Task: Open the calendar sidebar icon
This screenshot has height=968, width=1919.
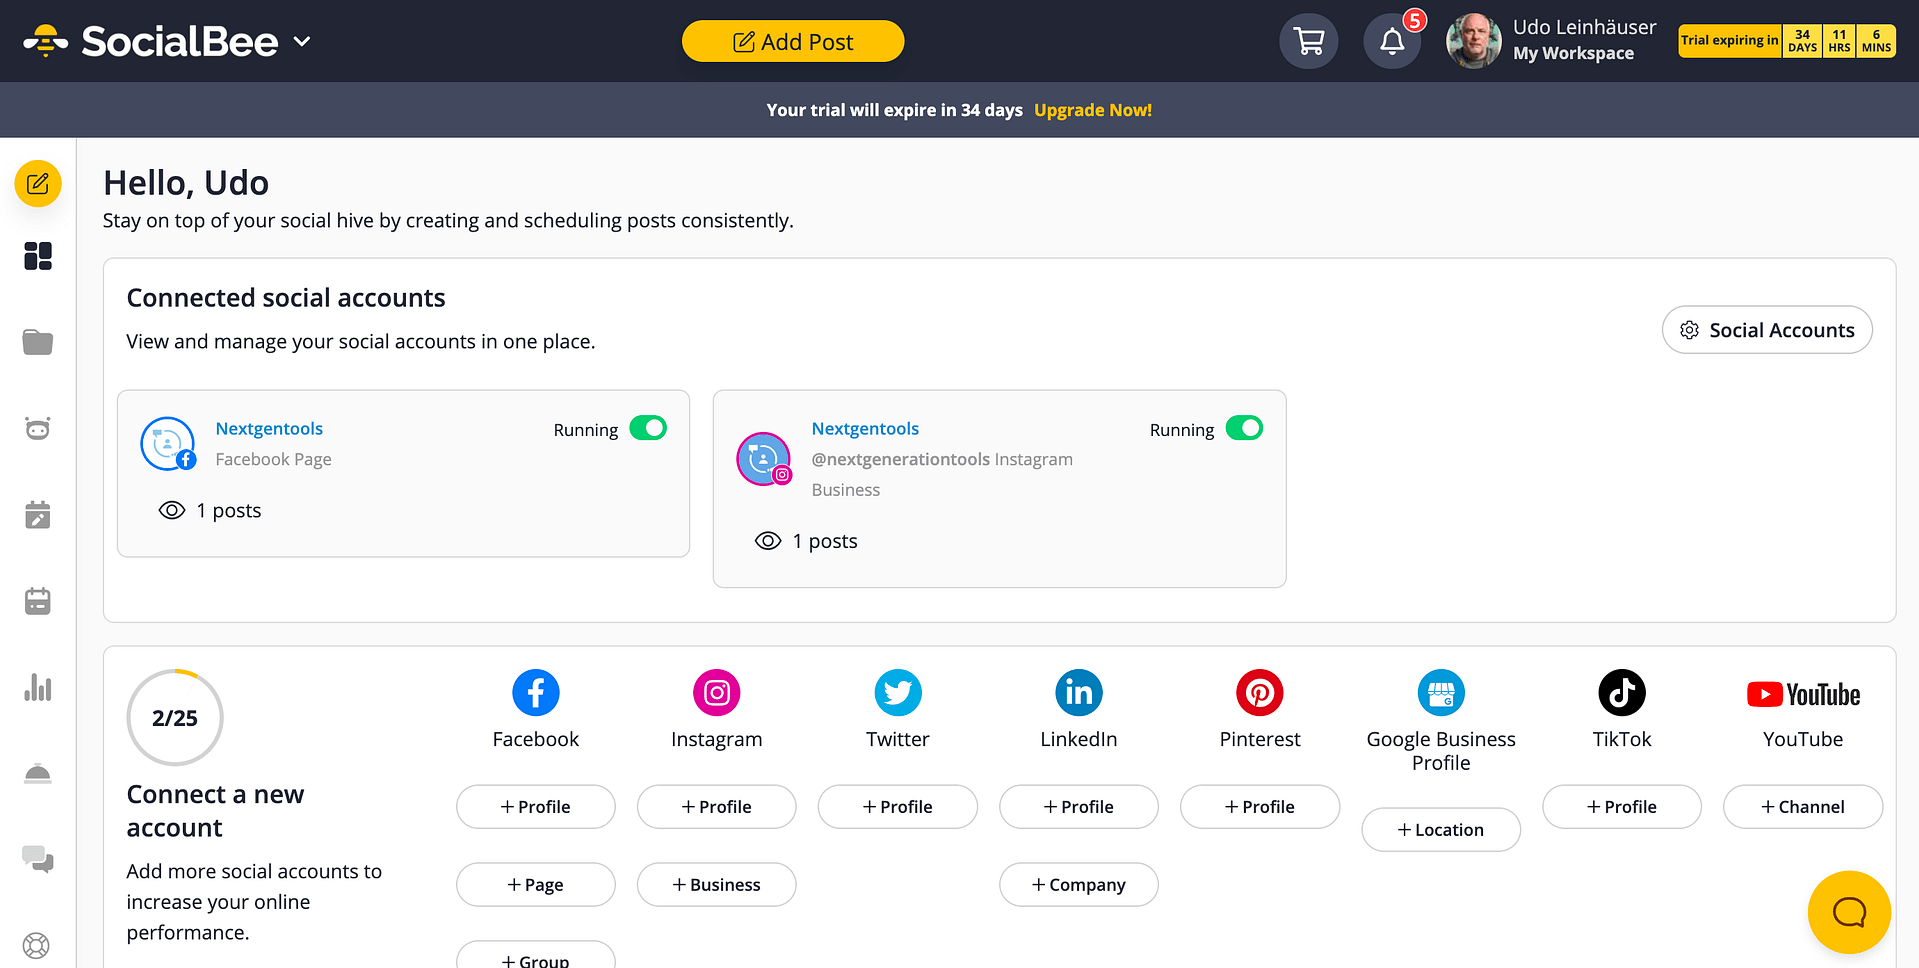Action: (38, 601)
